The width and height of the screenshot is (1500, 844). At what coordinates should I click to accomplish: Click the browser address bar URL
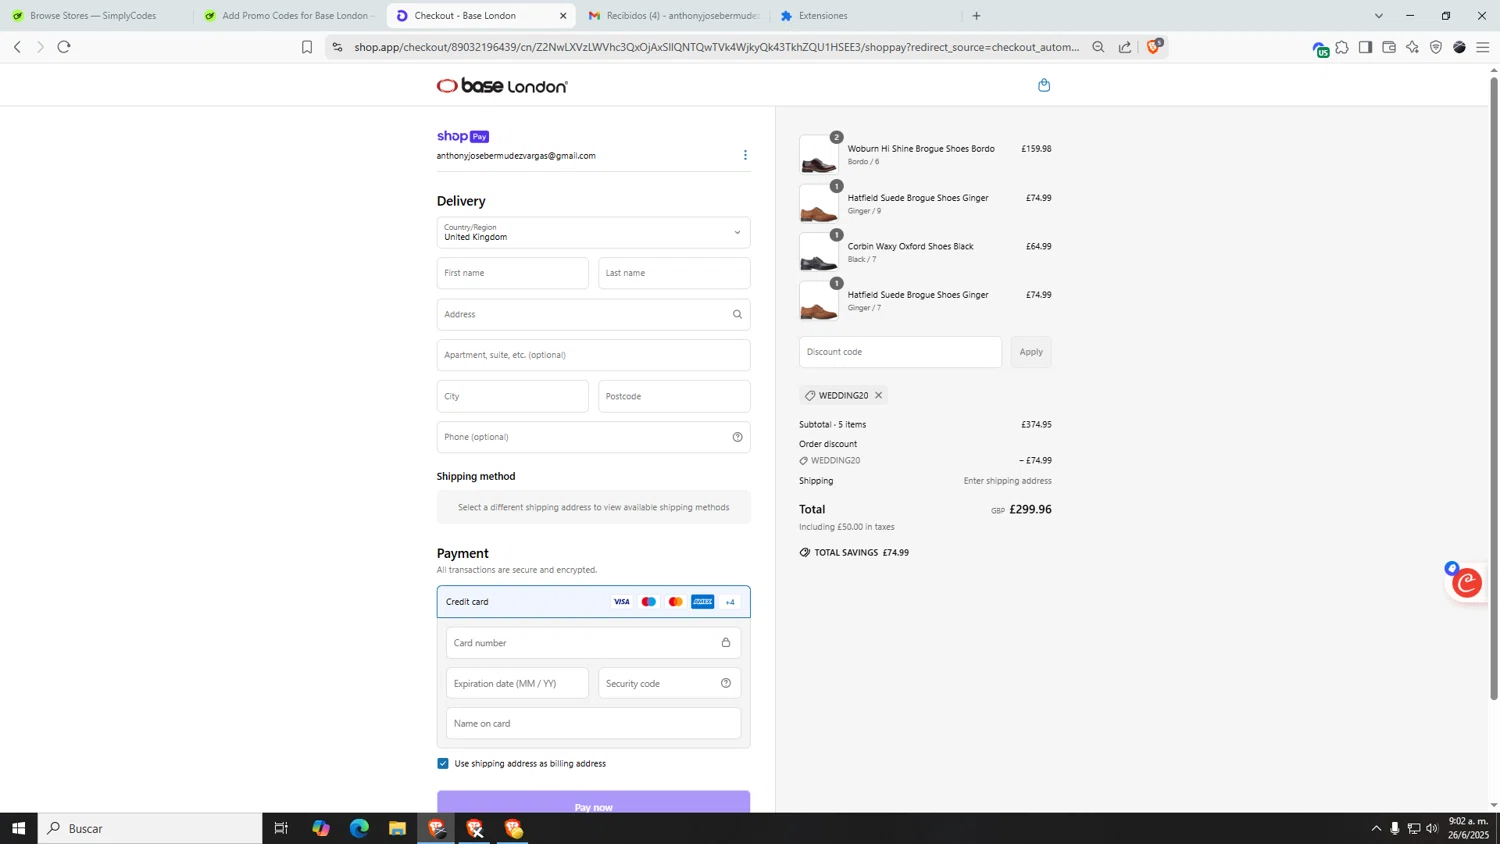(716, 47)
